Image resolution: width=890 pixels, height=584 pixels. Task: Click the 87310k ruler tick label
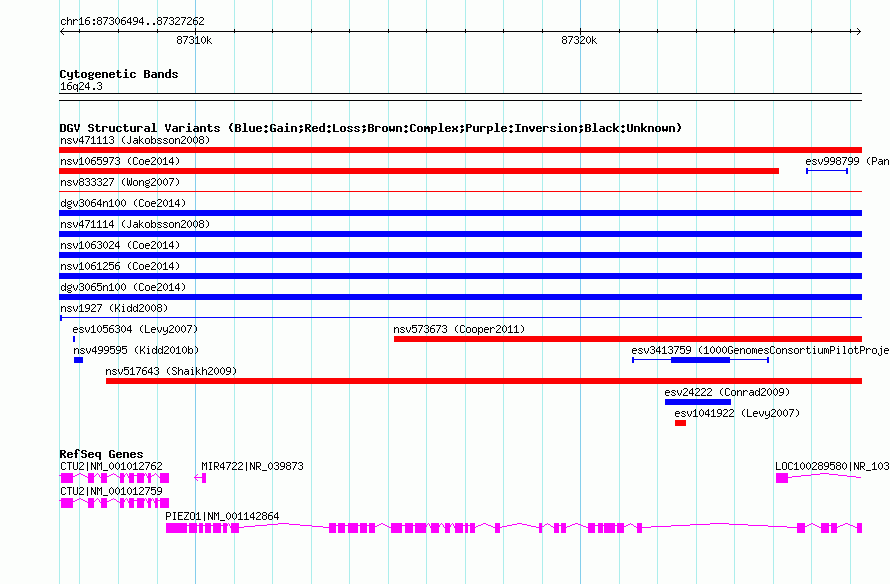[194, 40]
